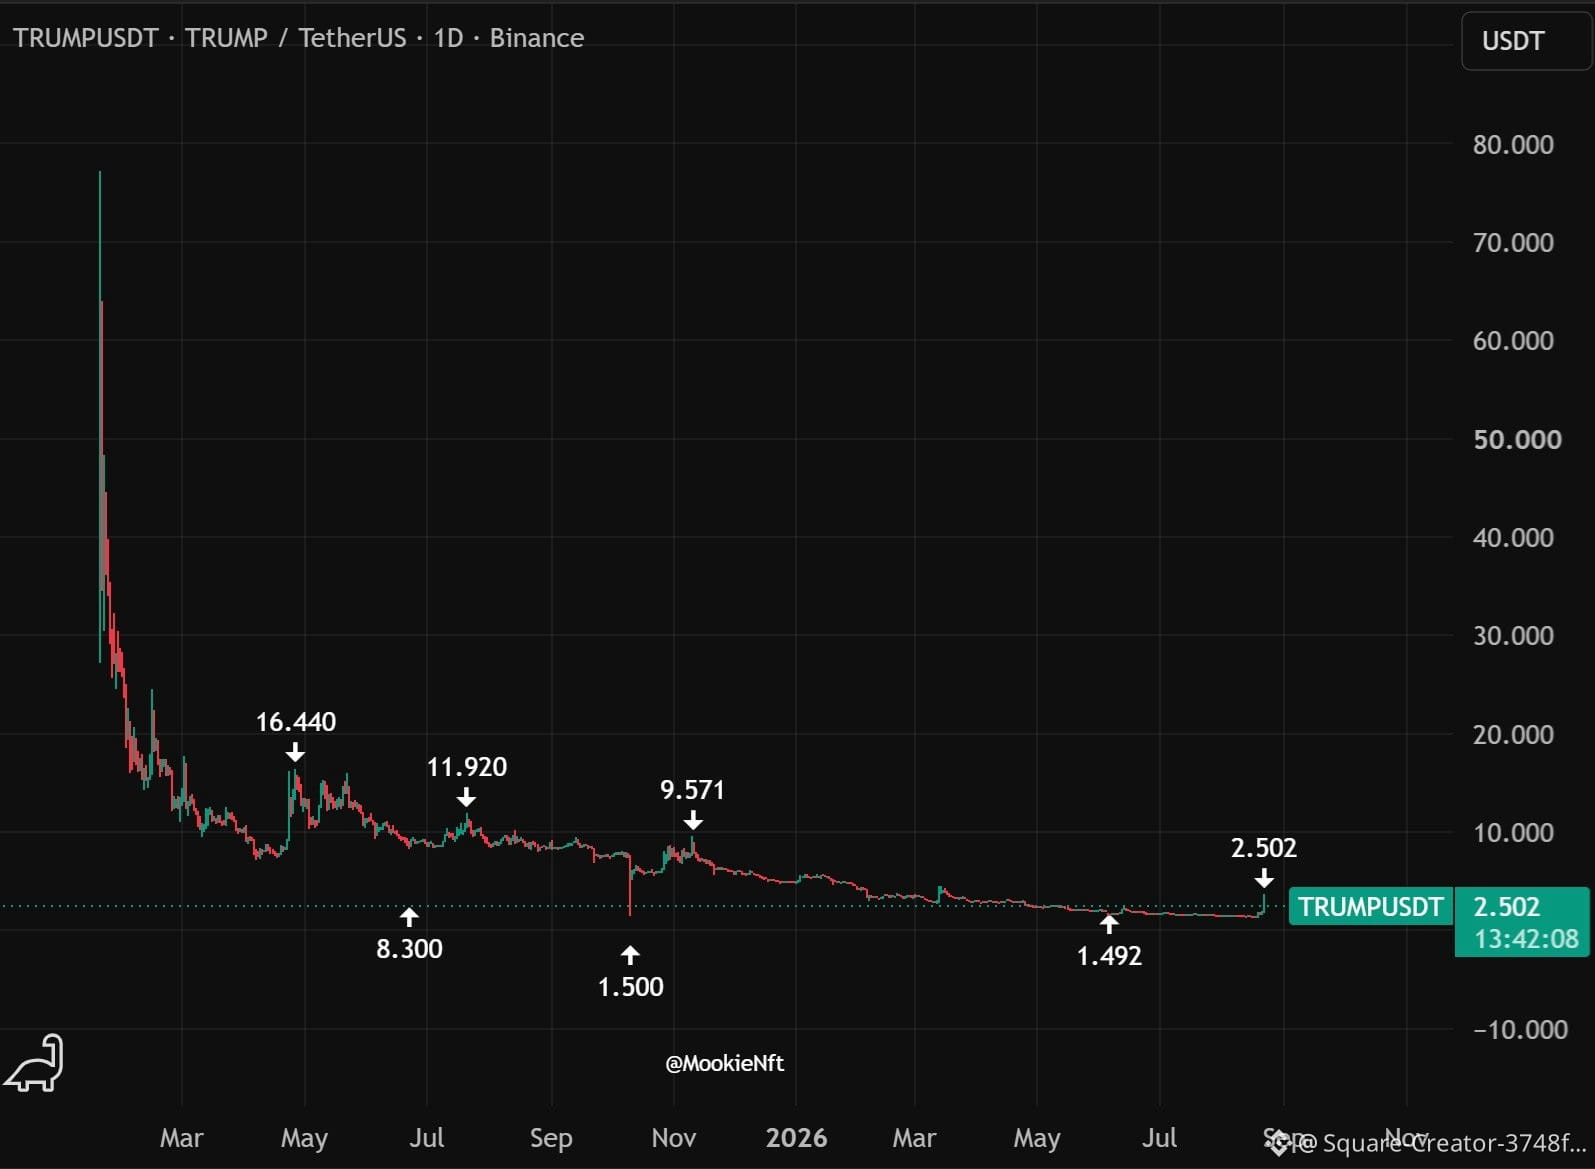
Task: Click the Binance exchange name in title
Action: 537,38
